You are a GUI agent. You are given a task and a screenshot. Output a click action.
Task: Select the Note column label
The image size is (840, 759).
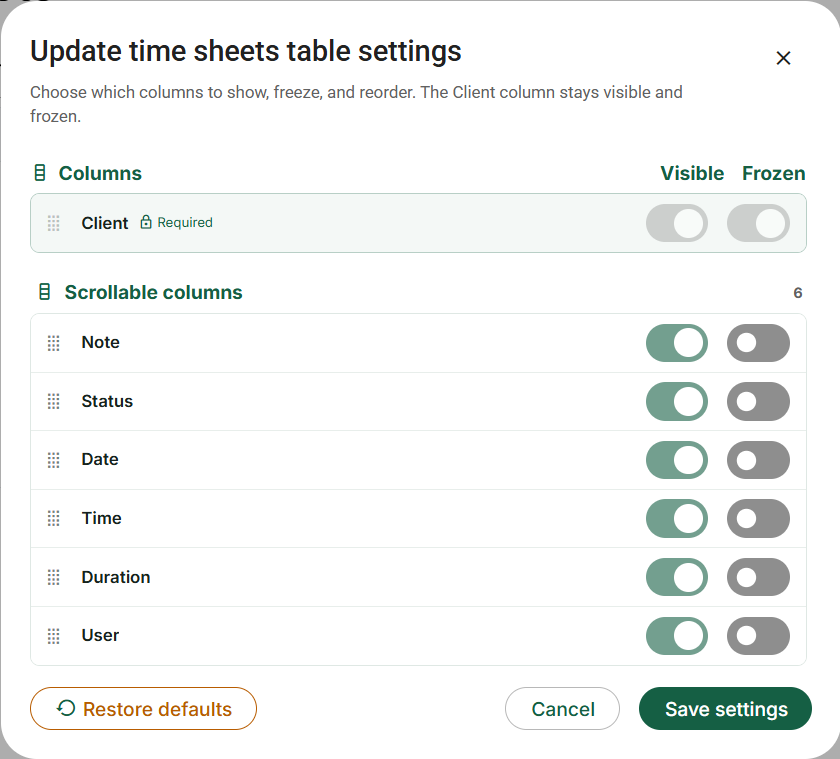pos(100,342)
